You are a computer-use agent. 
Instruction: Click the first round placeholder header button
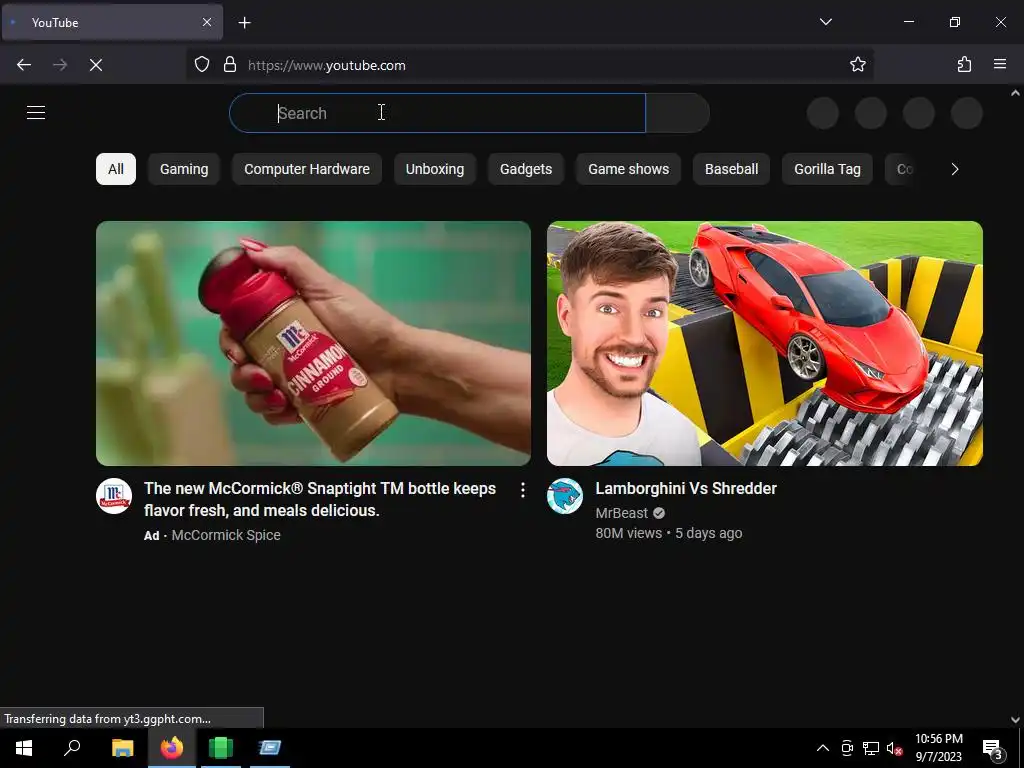[823, 113]
